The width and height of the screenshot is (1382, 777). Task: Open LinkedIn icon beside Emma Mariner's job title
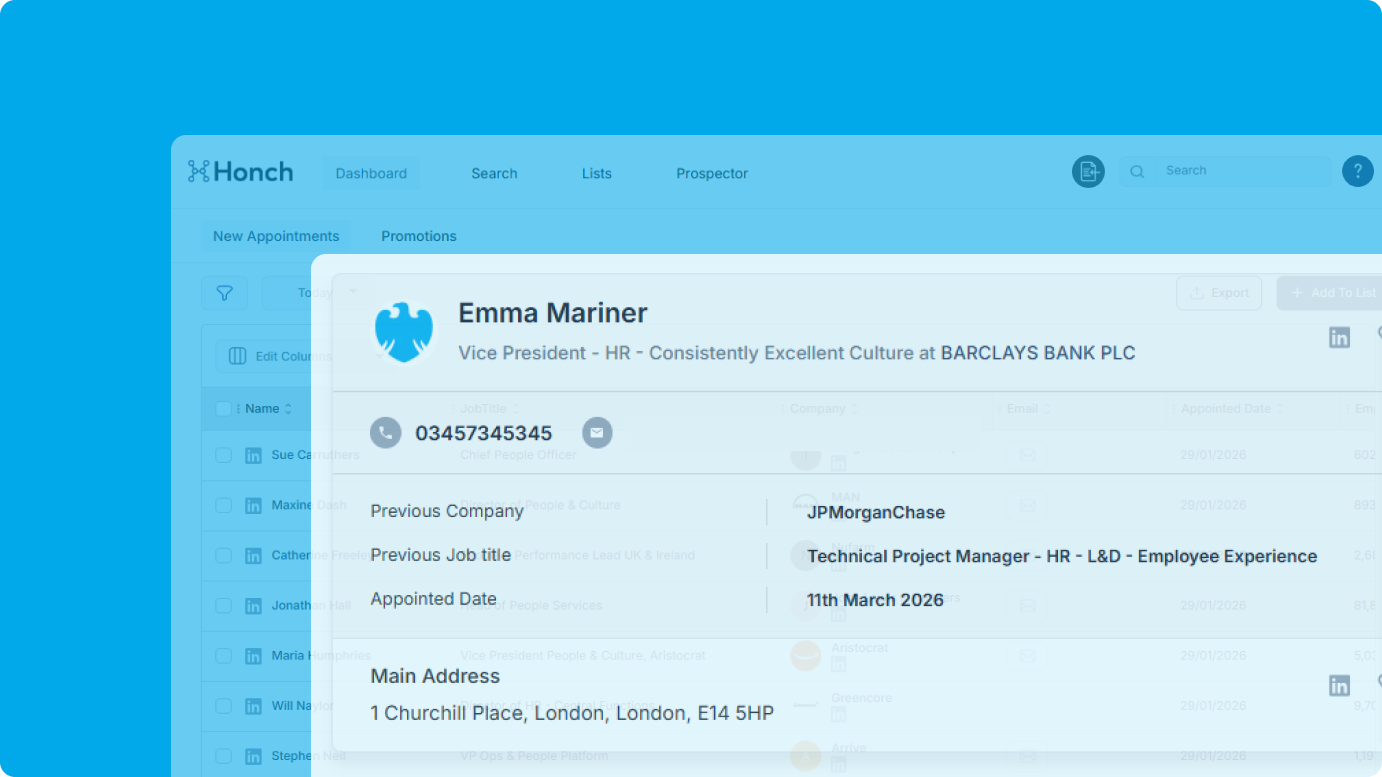coord(1339,338)
